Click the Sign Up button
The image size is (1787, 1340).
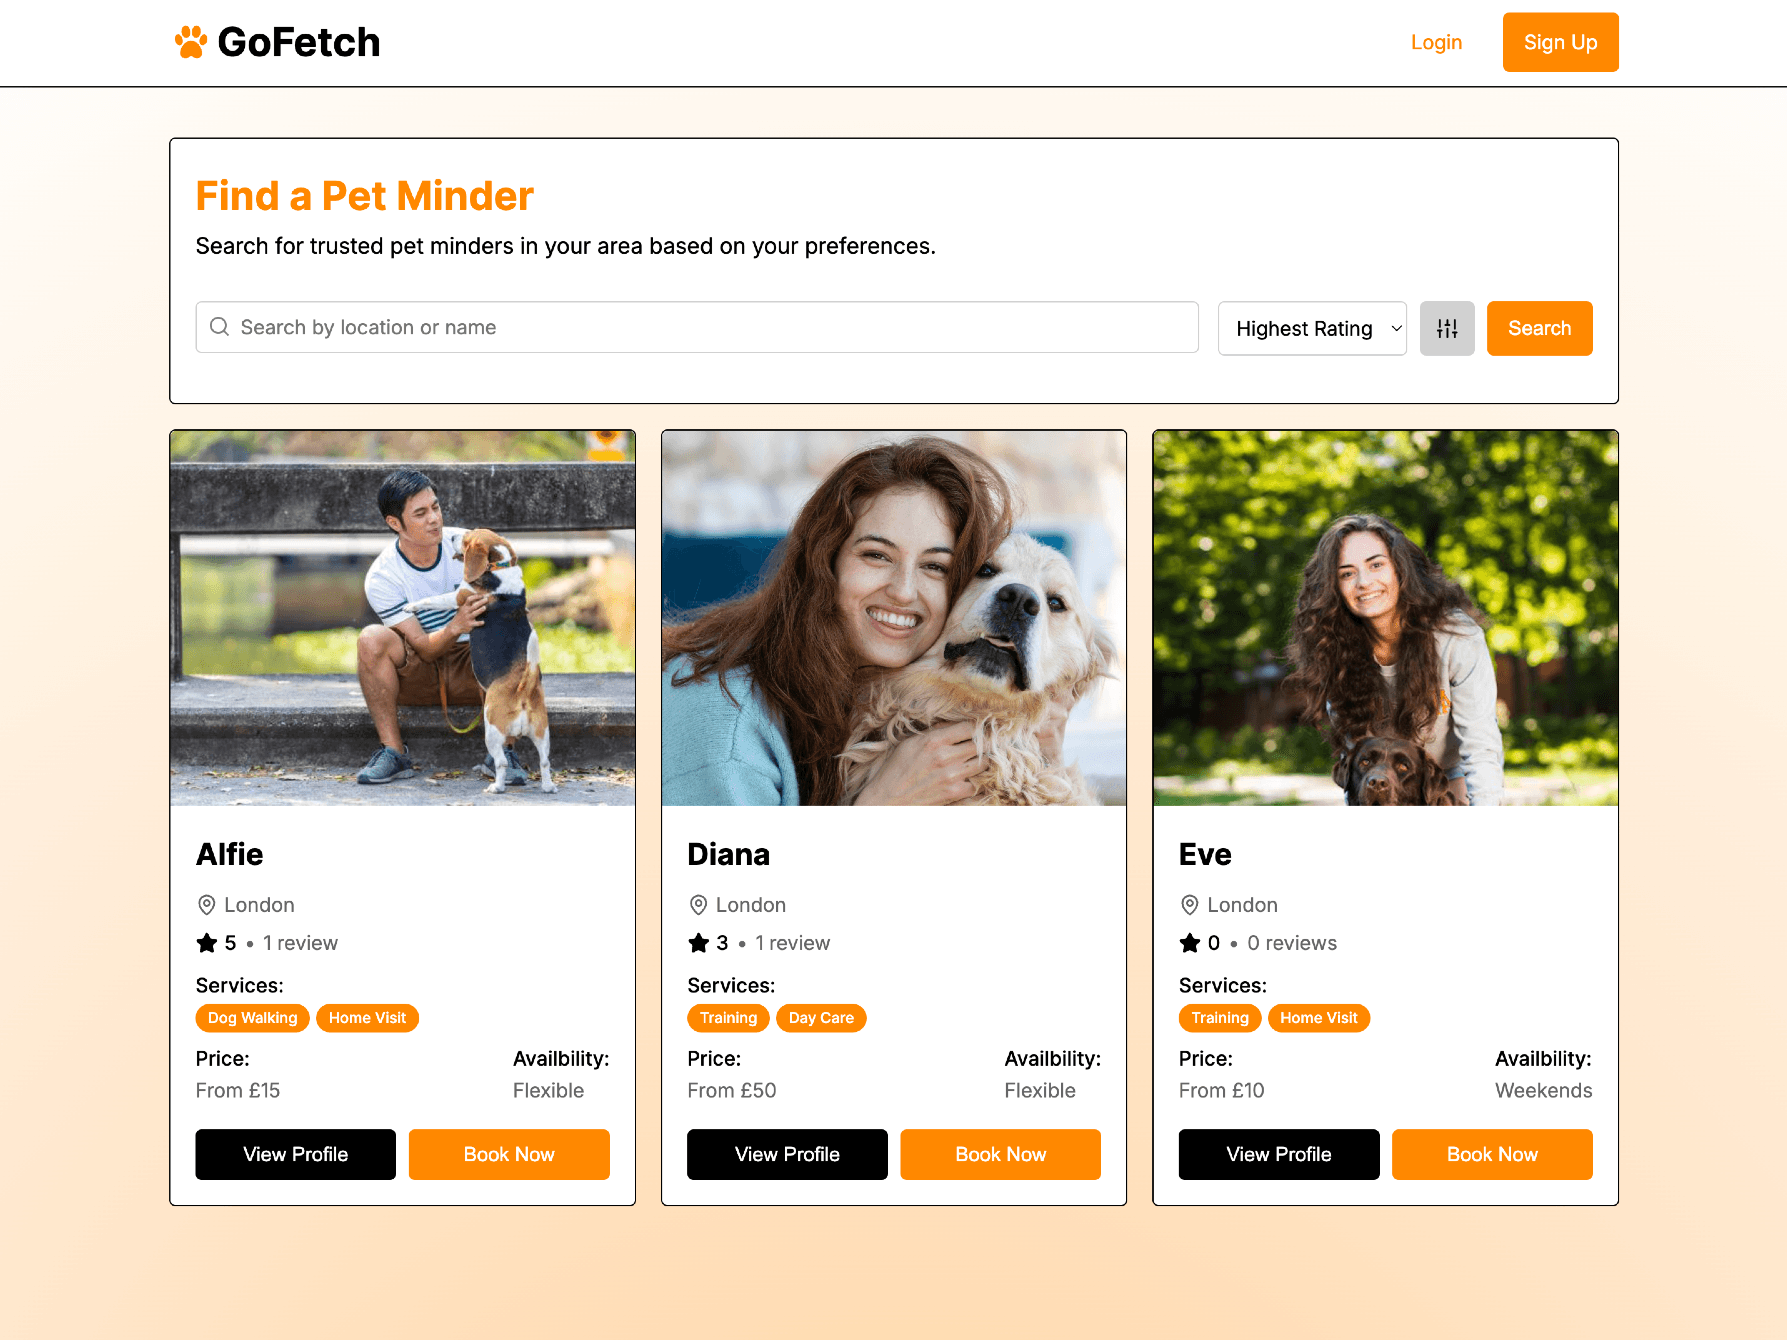pyautogui.click(x=1560, y=42)
